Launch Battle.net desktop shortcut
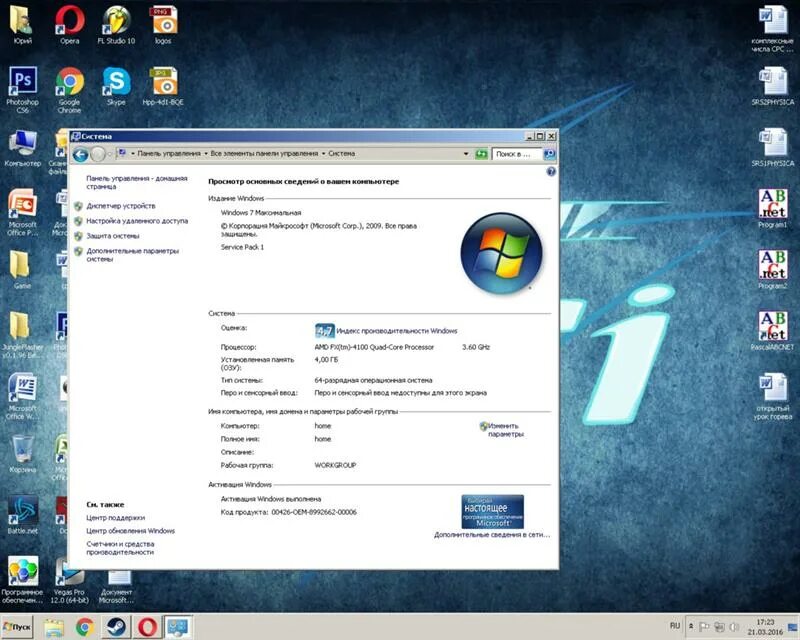Image resolution: width=800 pixels, height=640 pixels. tap(22, 514)
